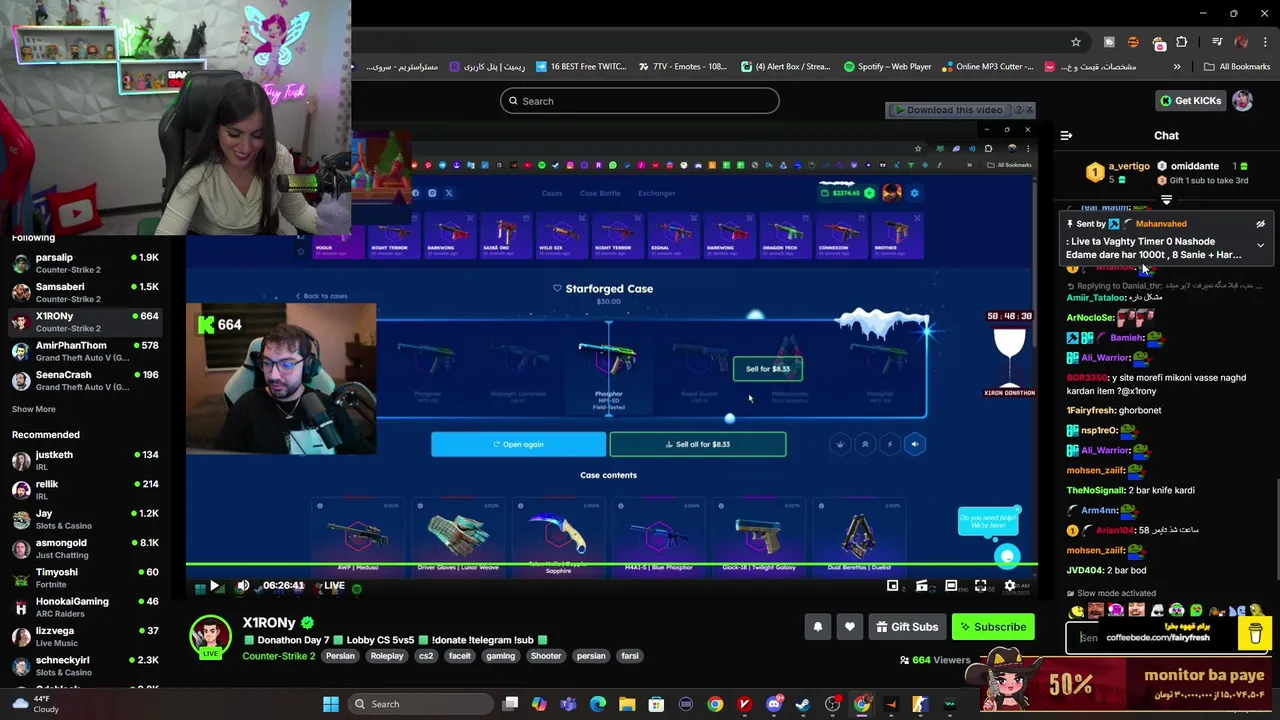This screenshot has width=1280, height=720.
Task: Expand the gift leaderboard handle
Action: 1166,200
